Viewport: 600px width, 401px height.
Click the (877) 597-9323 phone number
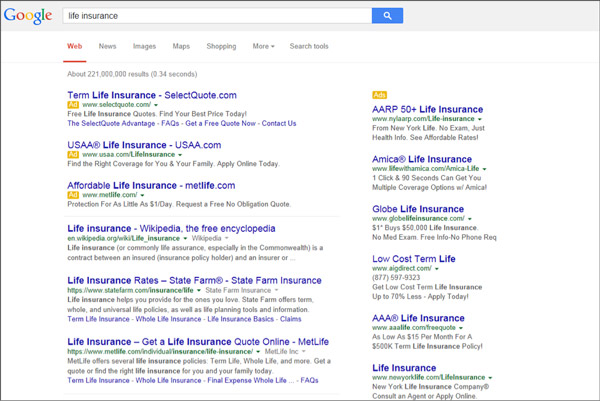point(396,277)
